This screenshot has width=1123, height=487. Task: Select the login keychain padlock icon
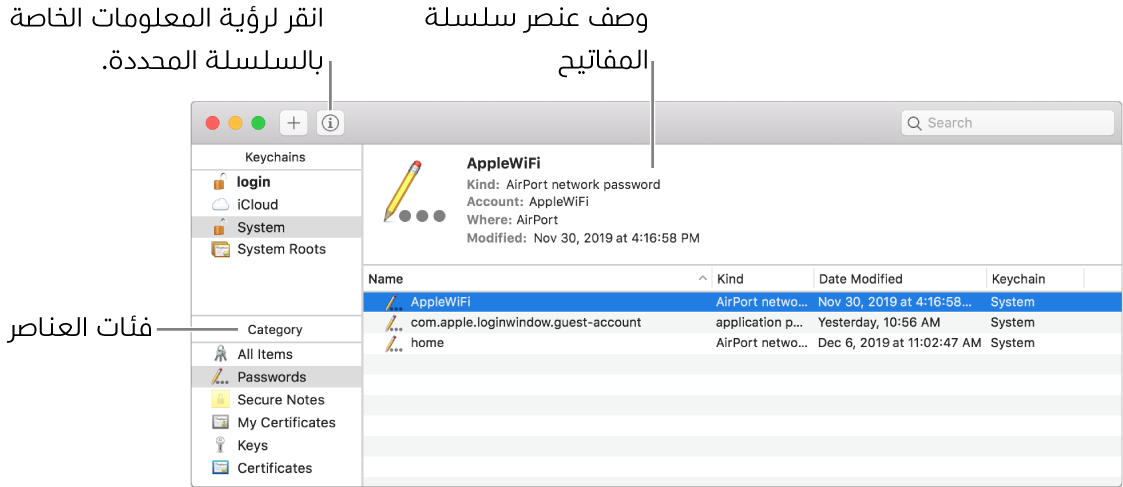(x=221, y=181)
